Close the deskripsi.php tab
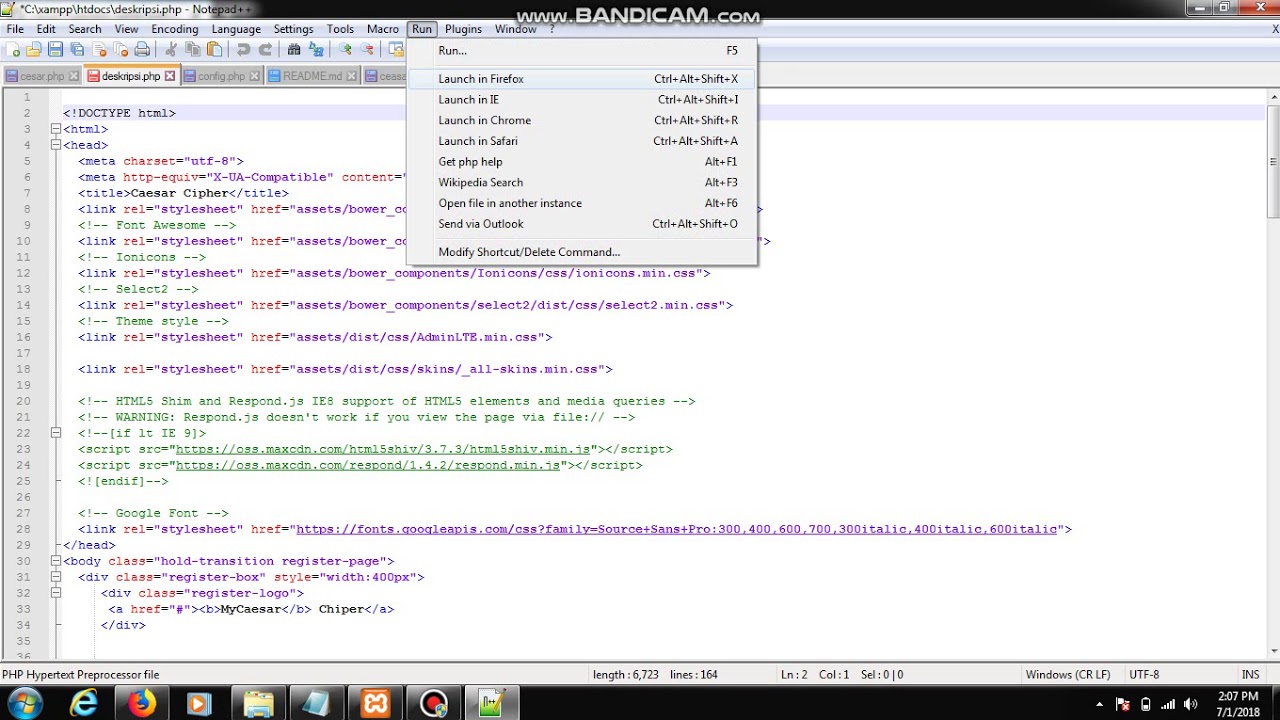This screenshot has width=1280, height=720. pos(170,76)
